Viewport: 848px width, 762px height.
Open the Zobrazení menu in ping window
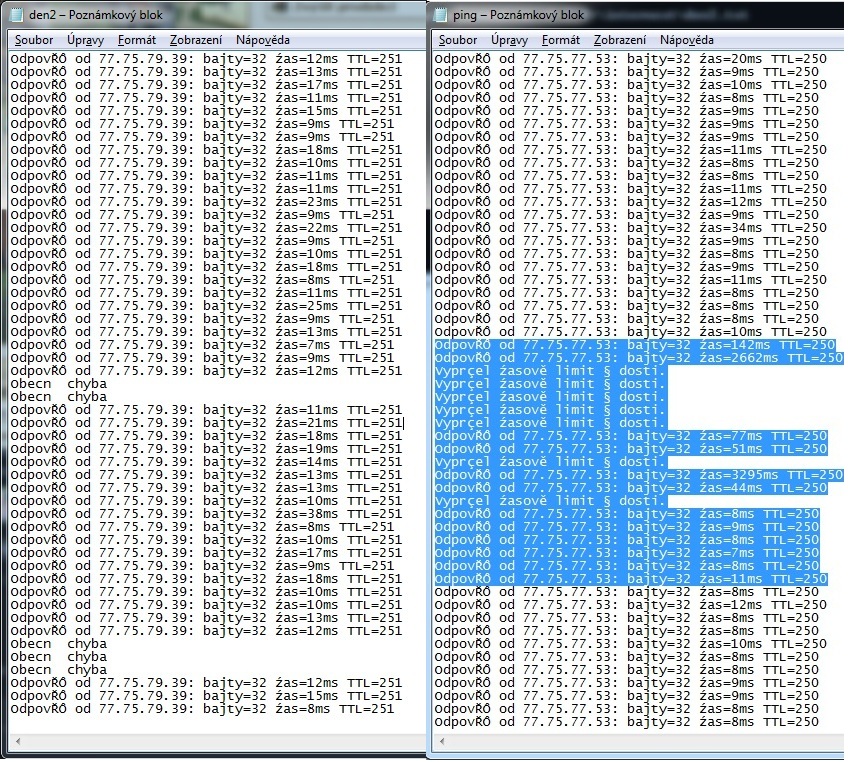[620, 40]
